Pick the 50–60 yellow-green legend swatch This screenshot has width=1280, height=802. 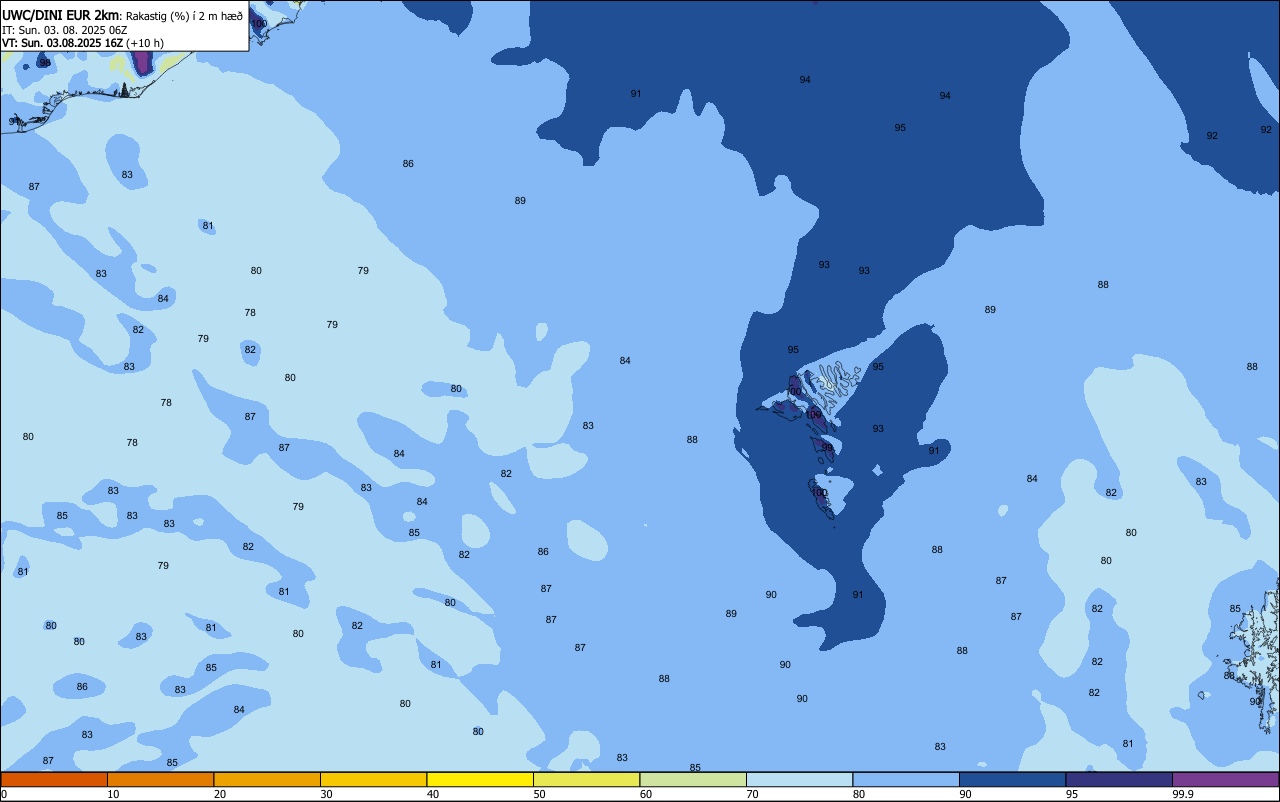pos(586,779)
